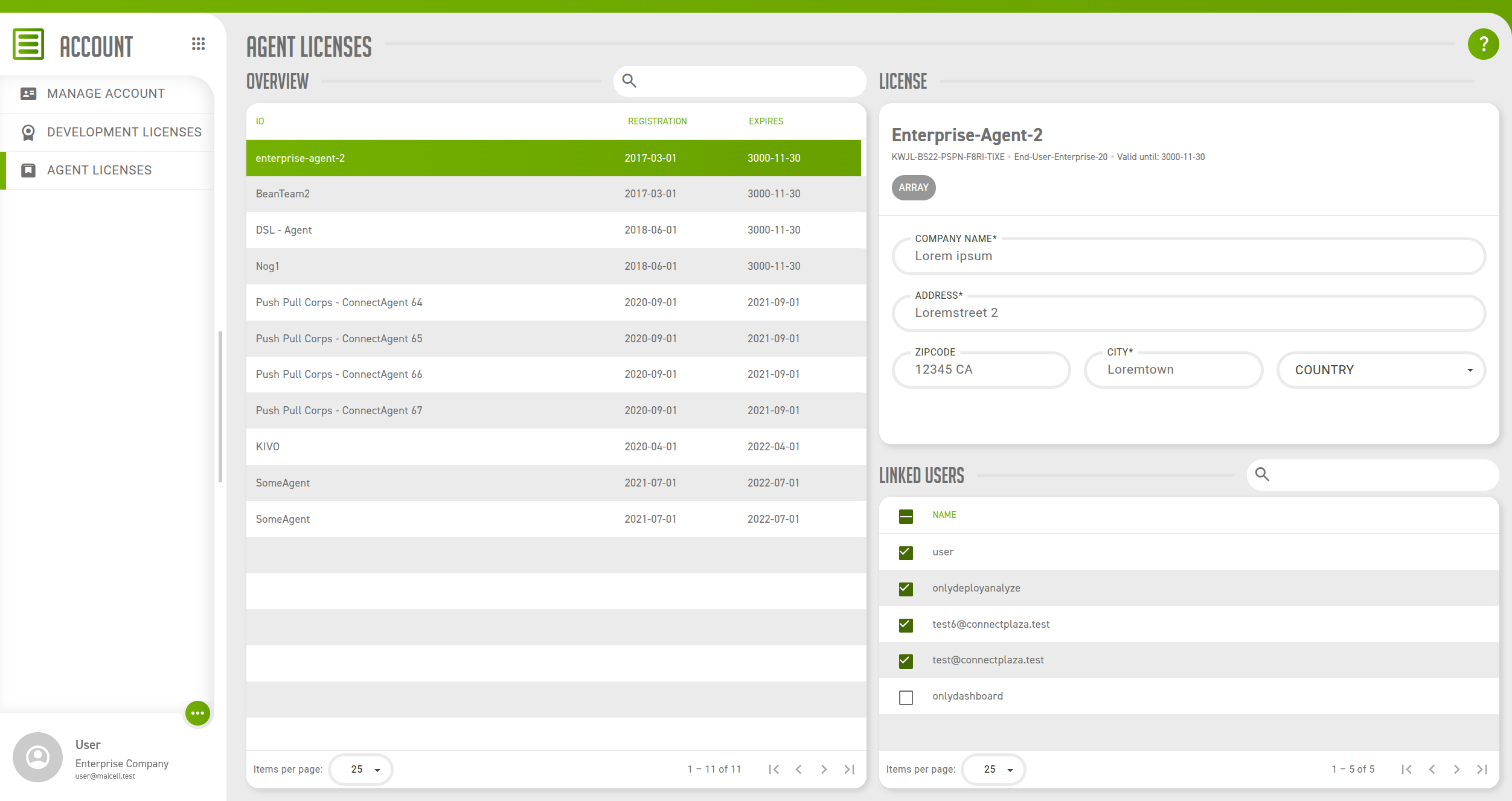
Task: Open the green three-dots user options button
Action: click(198, 713)
